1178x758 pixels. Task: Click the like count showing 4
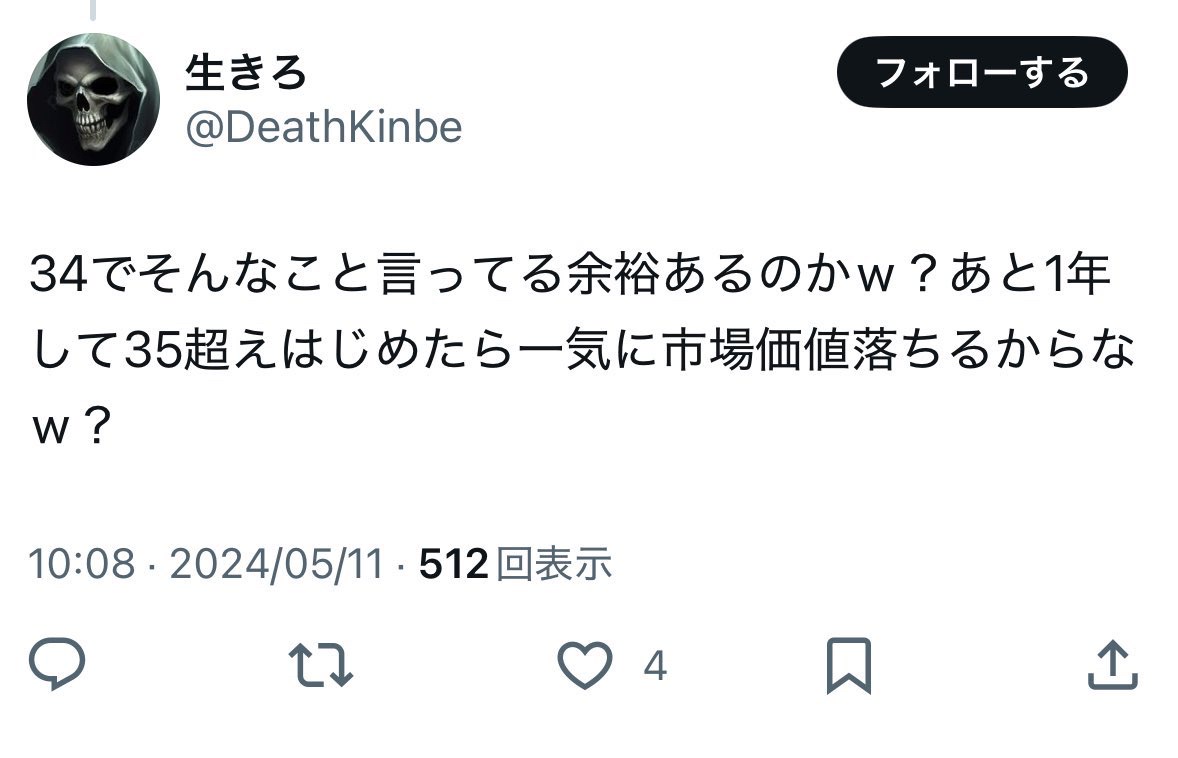coord(655,664)
